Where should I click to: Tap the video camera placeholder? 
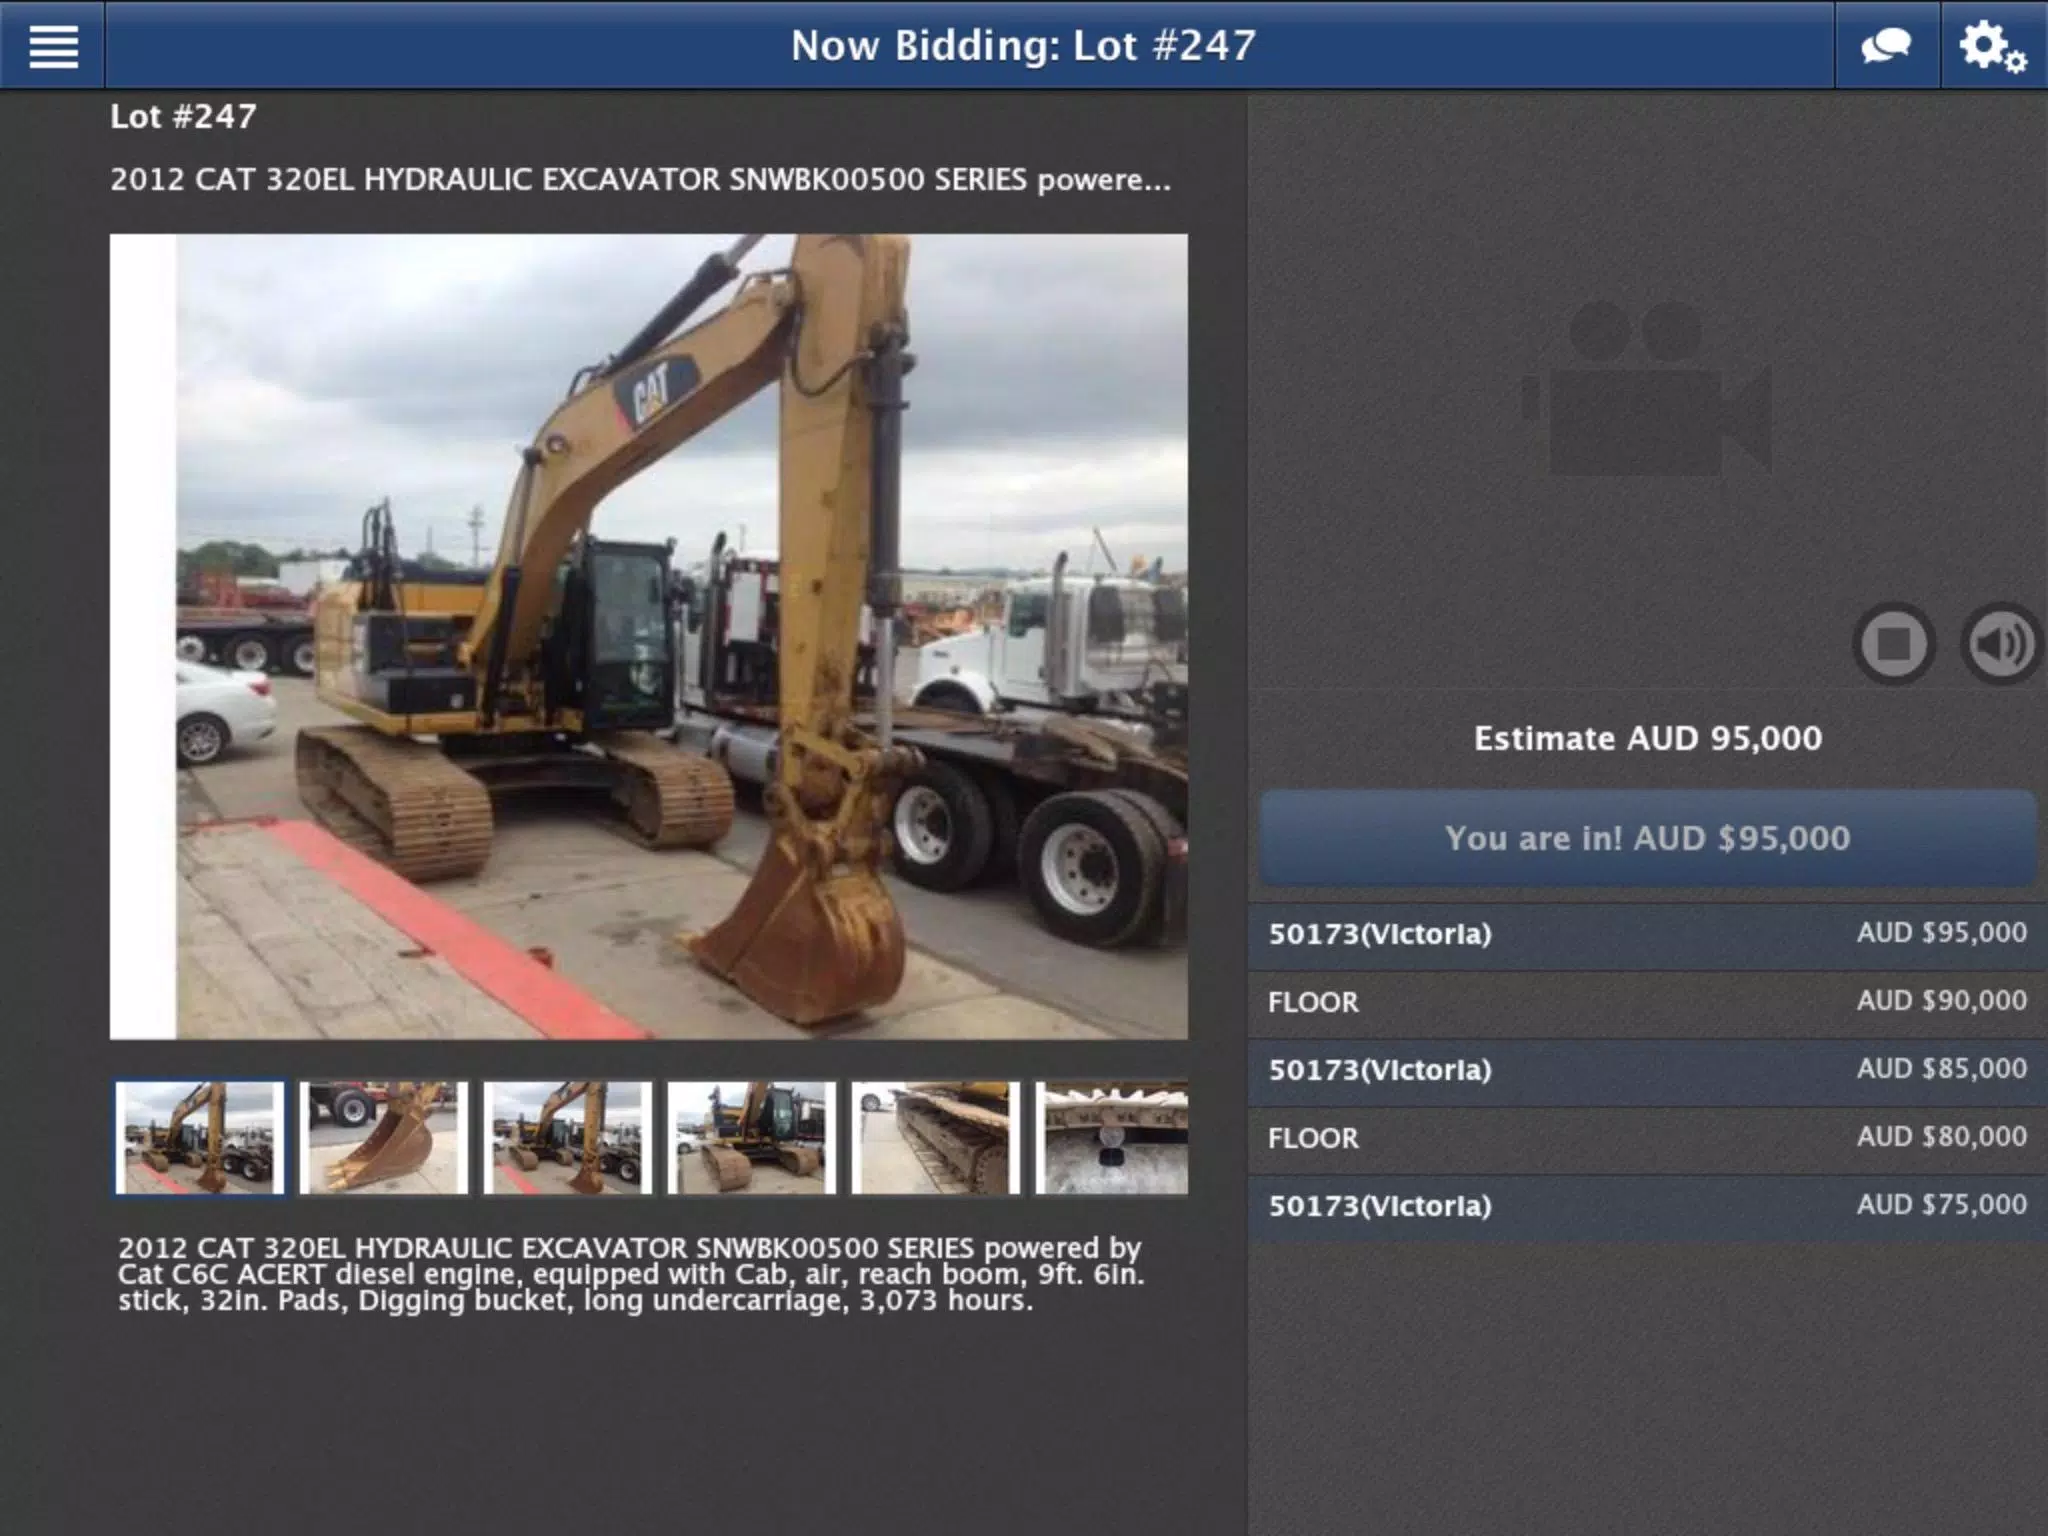pyautogui.click(x=1647, y=389)
